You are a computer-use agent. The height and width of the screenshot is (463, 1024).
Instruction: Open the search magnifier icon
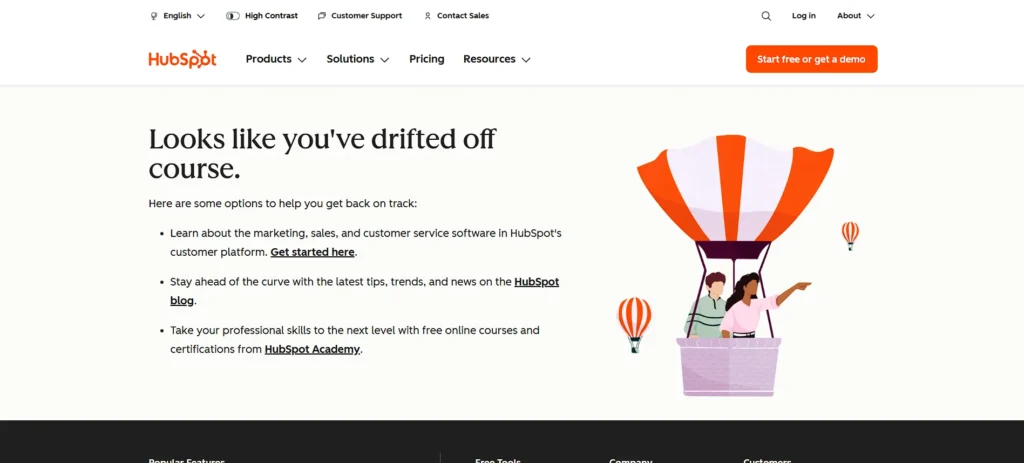(x=766, y=16)
